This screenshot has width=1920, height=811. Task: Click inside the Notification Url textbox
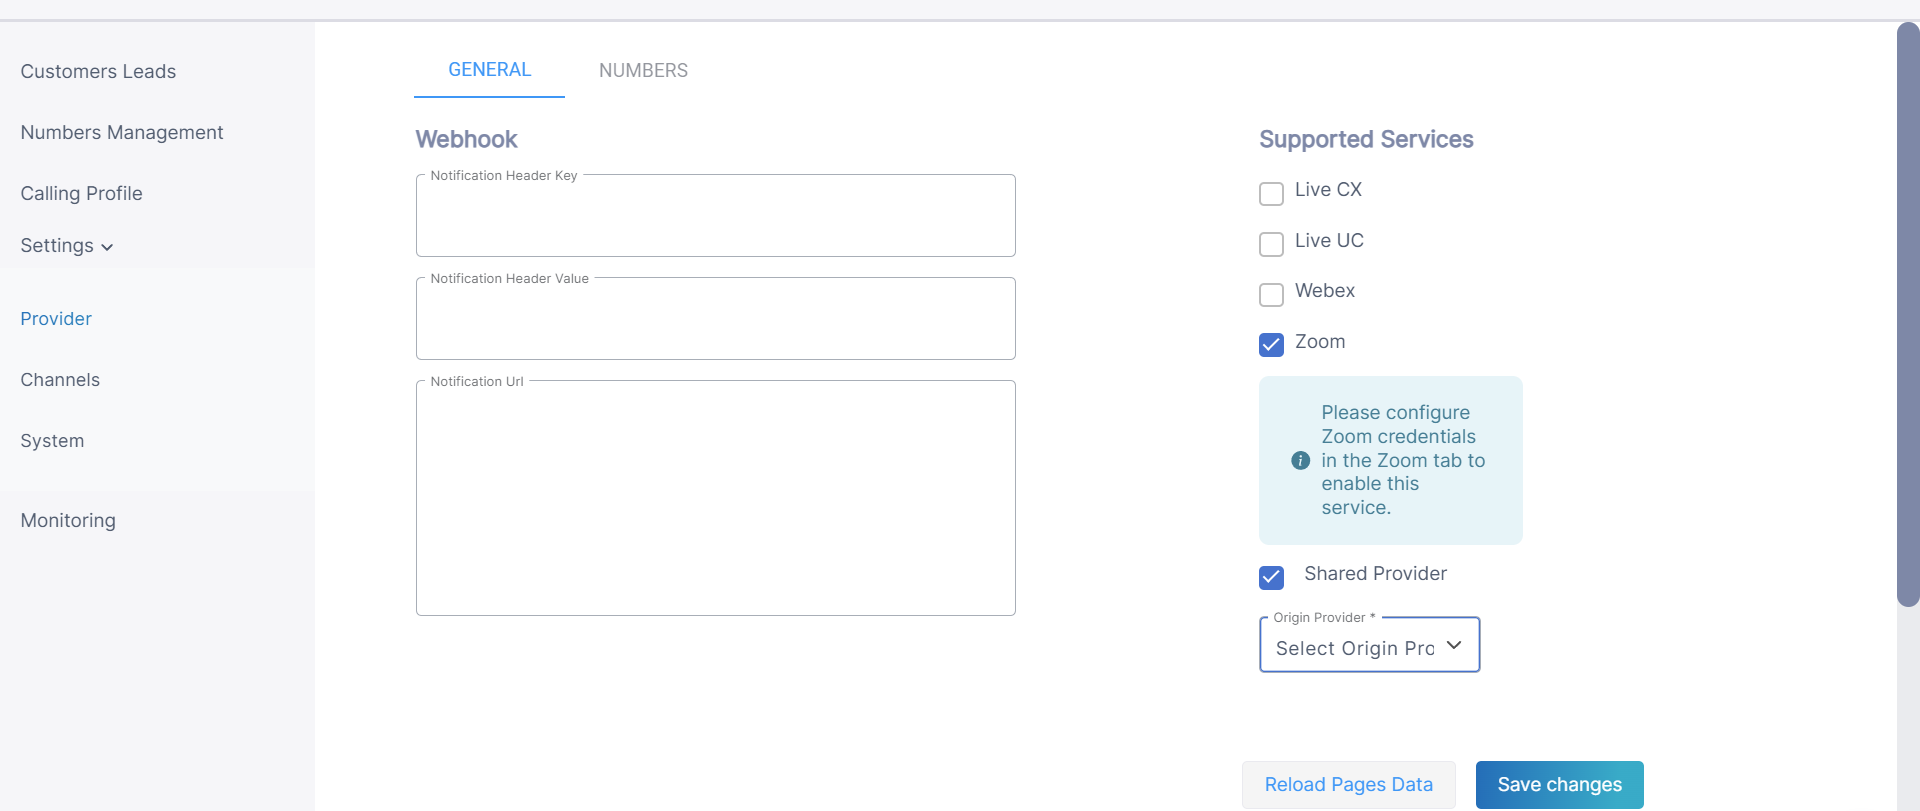[715, 498]
